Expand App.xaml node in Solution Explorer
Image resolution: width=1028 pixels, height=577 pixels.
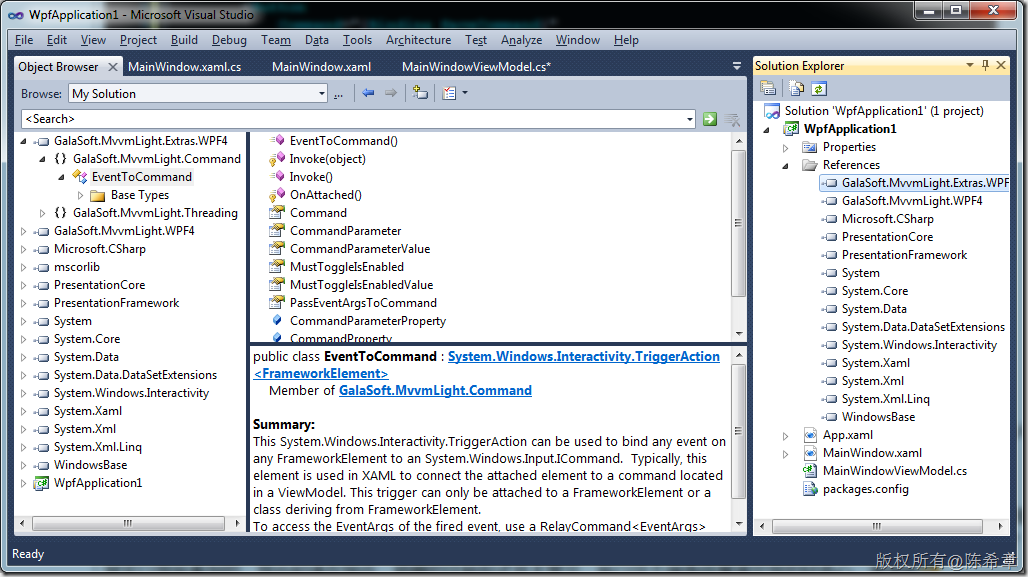coord(785,436)
